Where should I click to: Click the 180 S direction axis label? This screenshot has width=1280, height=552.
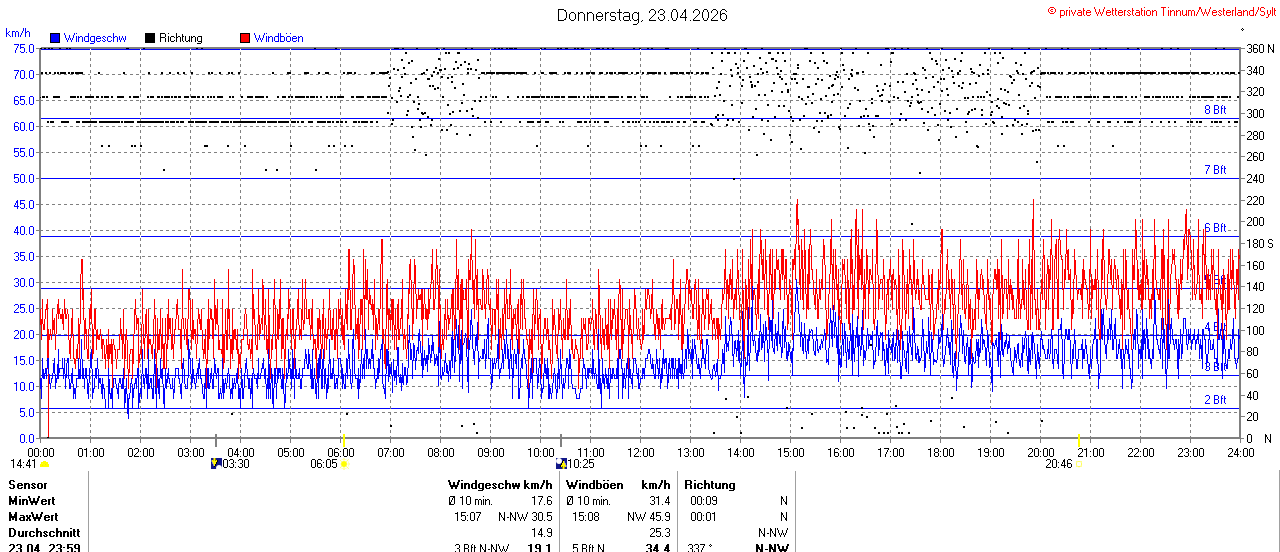[1259, 243]
